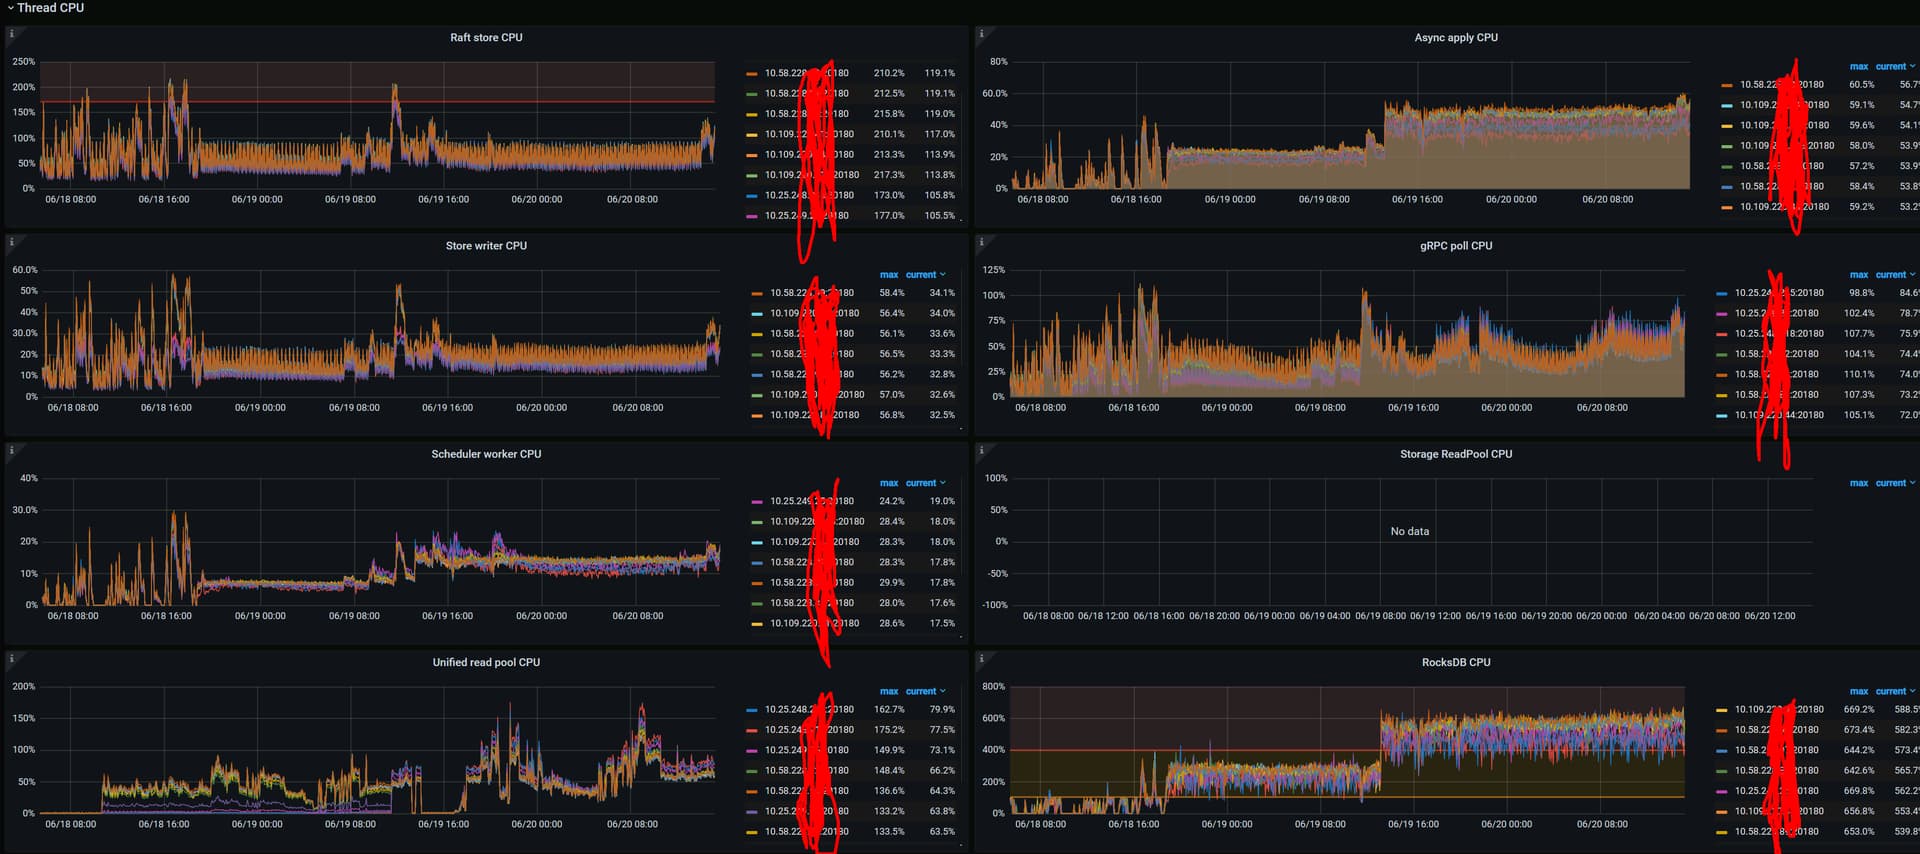This screenshot has height=854, width=1920.
Task: Open the gRPC poll CPU panel title menu
Action: pyautogui.click(x=1455, y=246)
